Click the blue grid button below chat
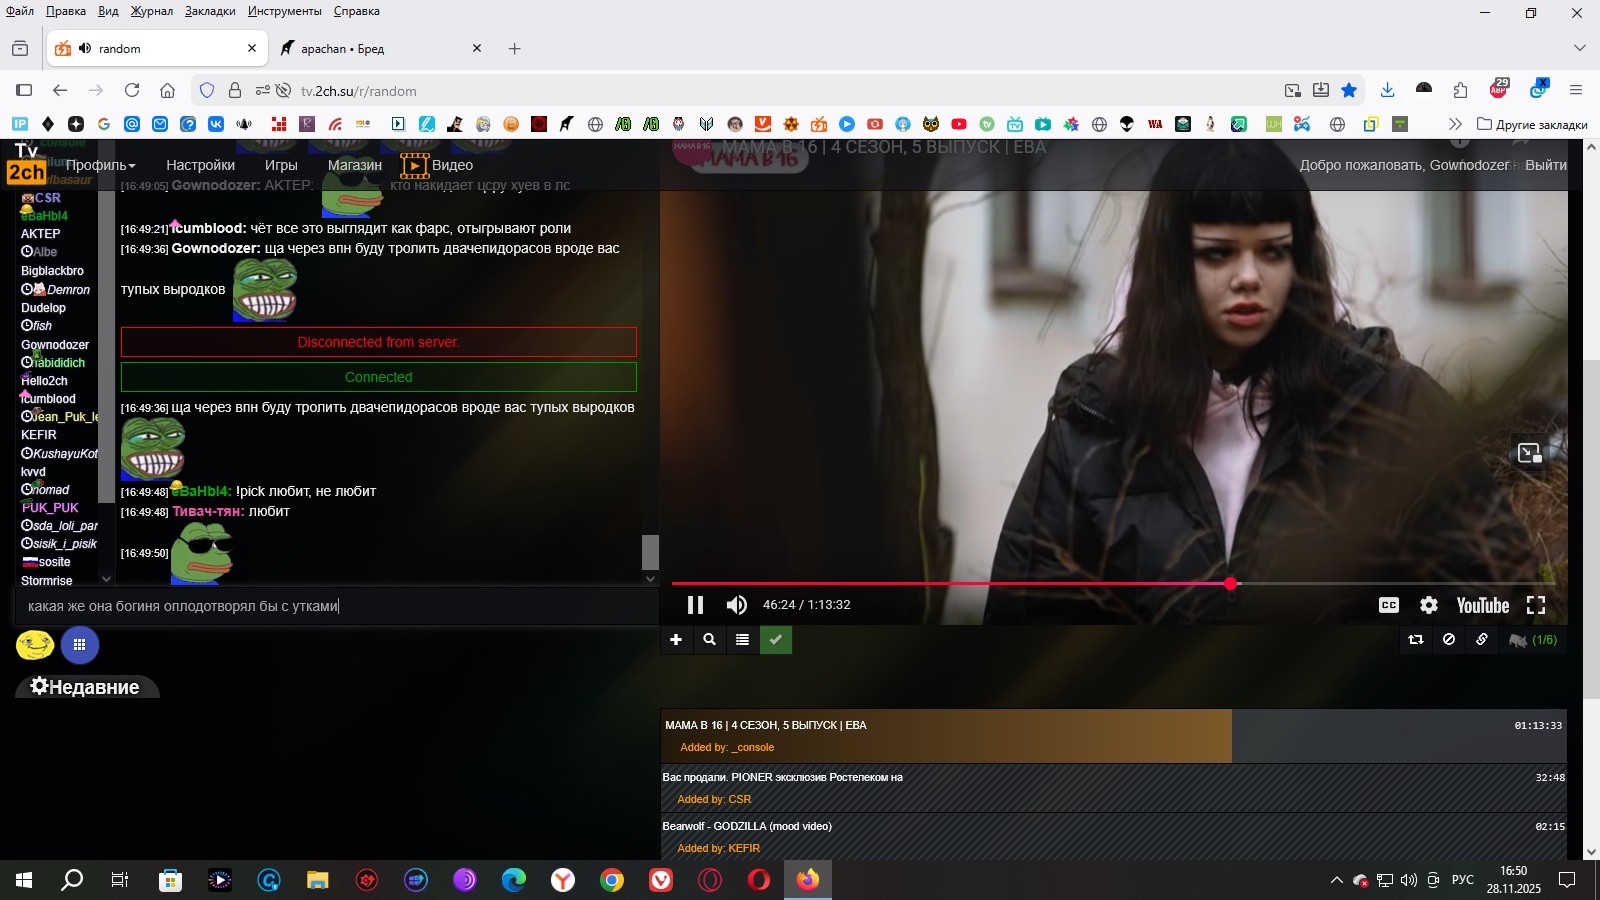This screenshot has height=900, width=1600. click(x=79, y=645)
